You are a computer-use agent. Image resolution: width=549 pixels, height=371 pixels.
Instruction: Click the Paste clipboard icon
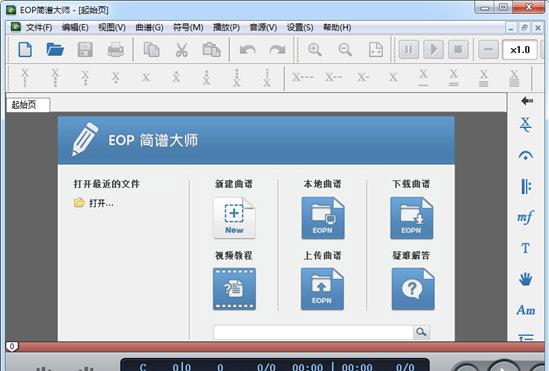click(x=211, y=49)
